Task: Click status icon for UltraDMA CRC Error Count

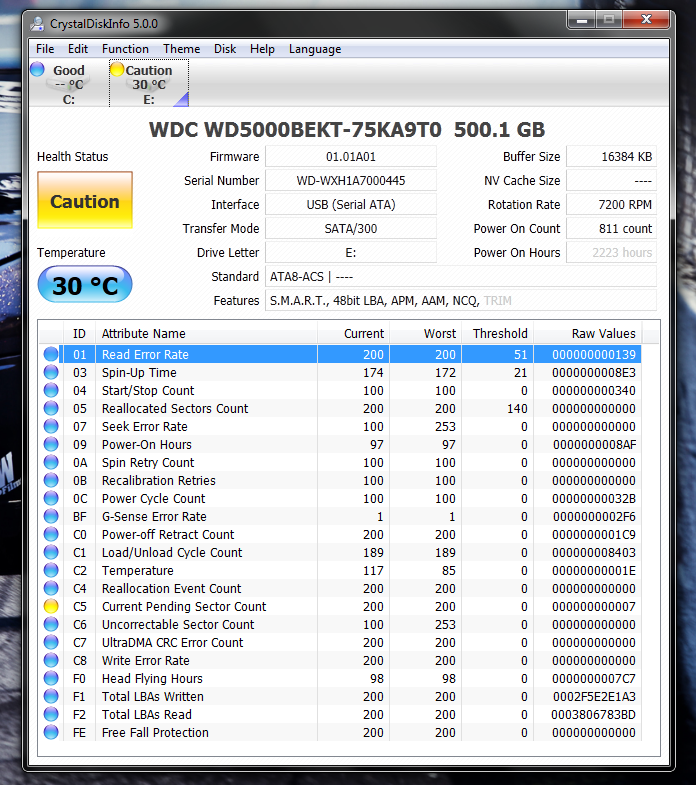Action: point(51,642)
